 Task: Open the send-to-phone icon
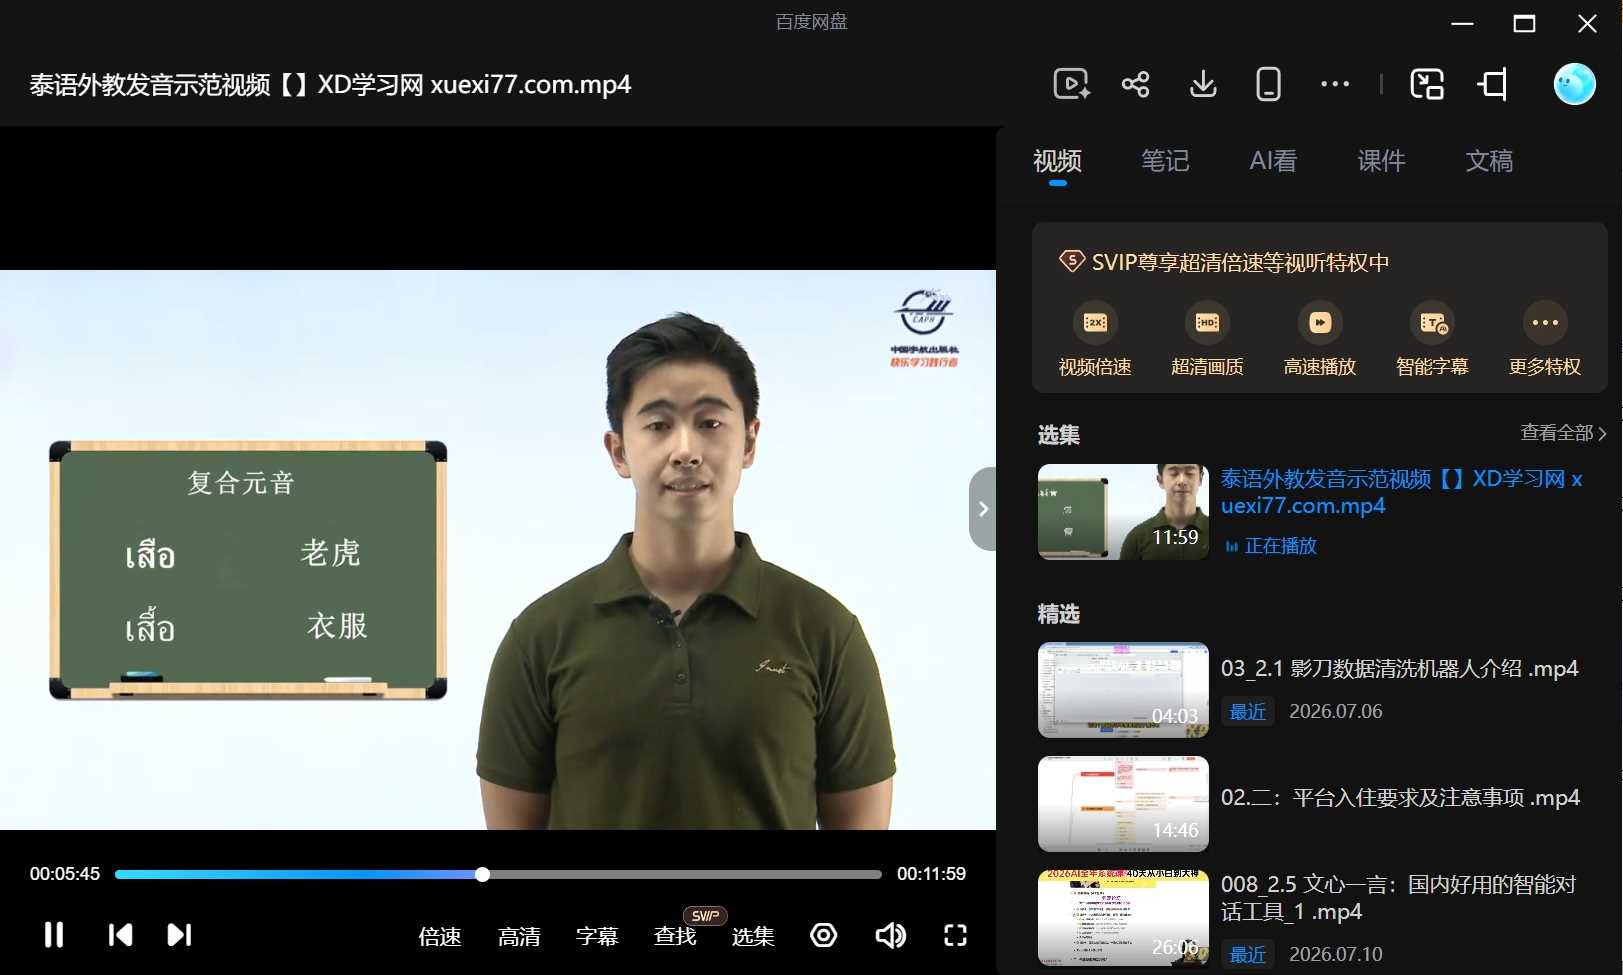pos(1268,84)
